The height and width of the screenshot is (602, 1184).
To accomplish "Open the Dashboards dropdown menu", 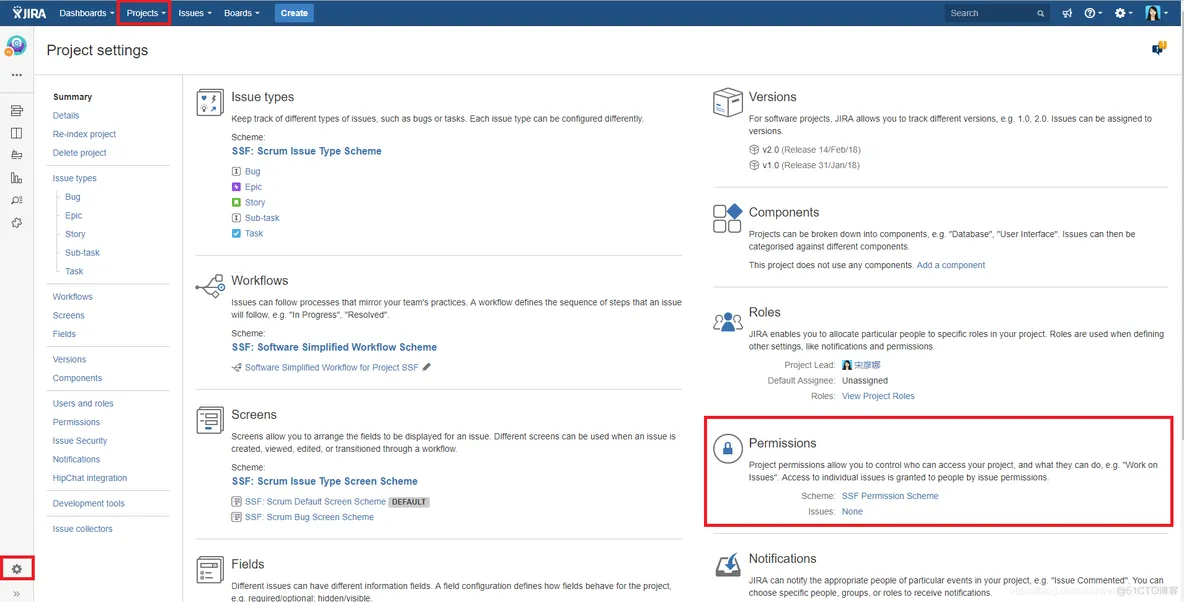I will (86, 13).
